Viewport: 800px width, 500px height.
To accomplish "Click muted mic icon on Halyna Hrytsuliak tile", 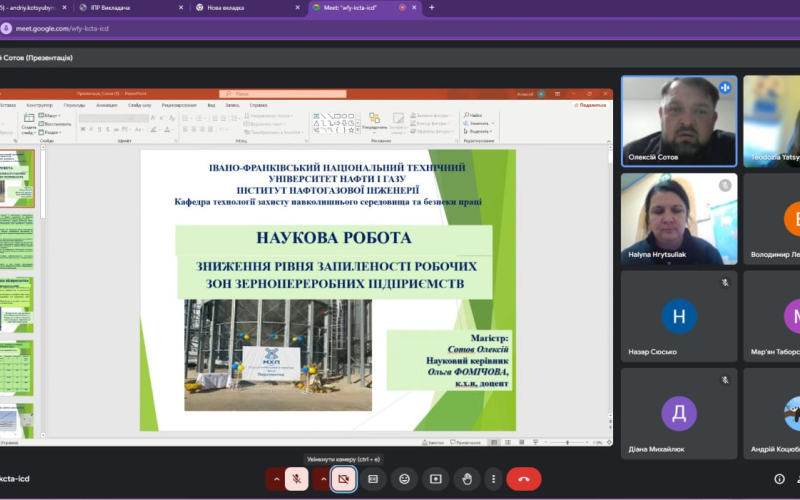I will [x=724, y=185].
